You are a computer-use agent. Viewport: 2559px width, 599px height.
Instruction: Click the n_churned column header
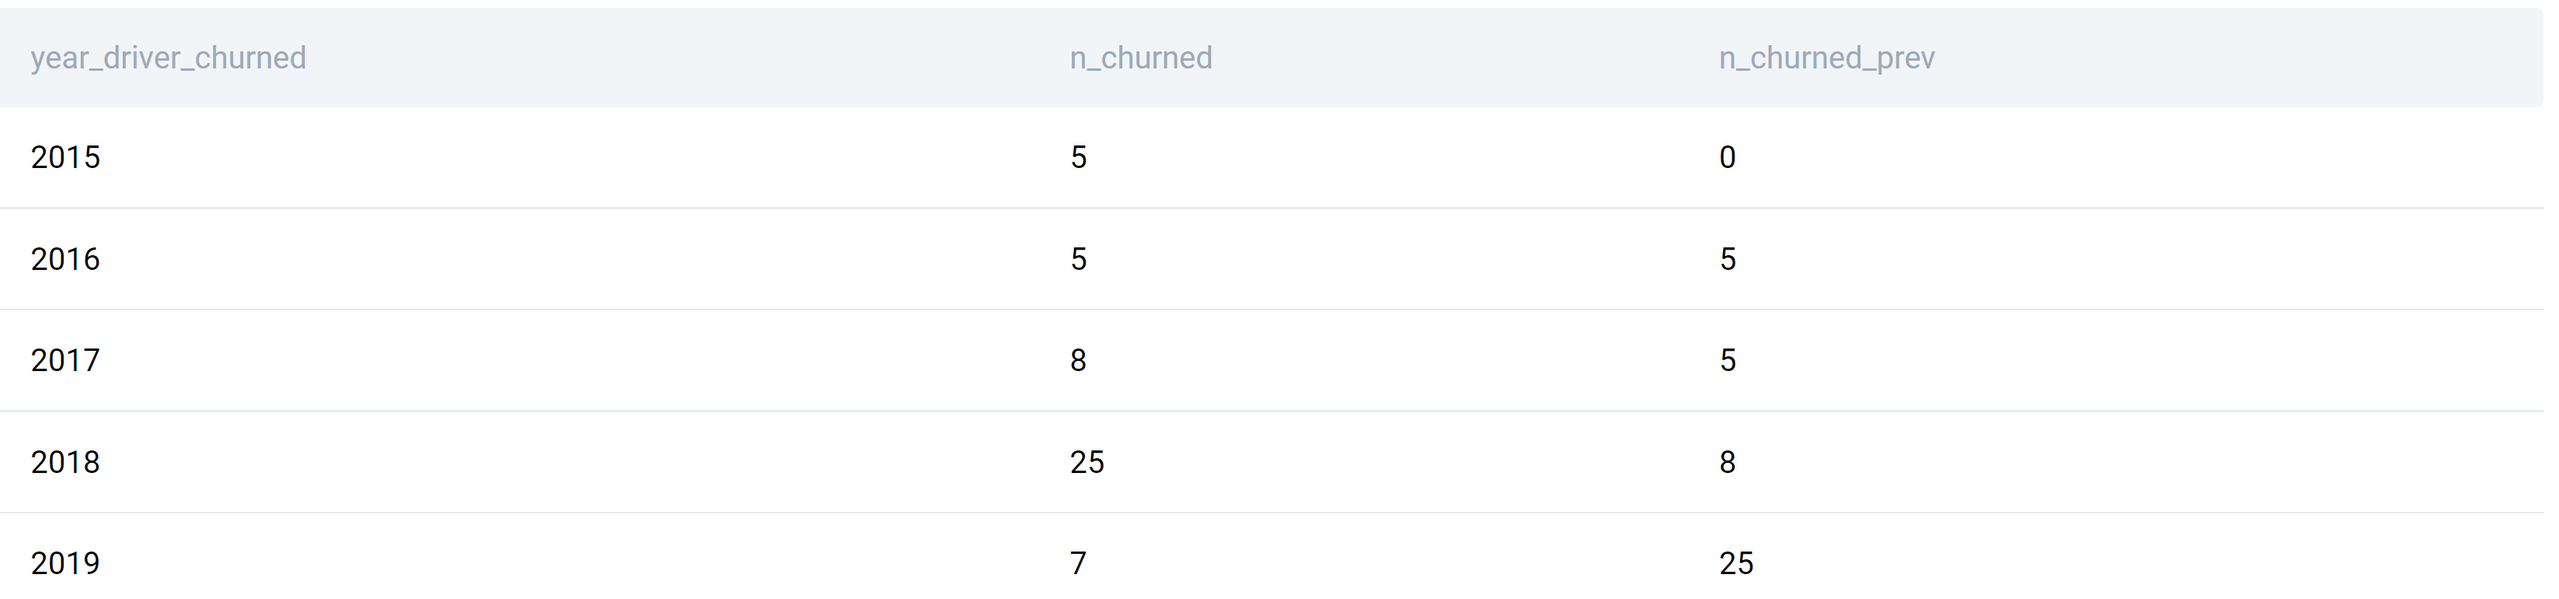[x=1141, y=58]
